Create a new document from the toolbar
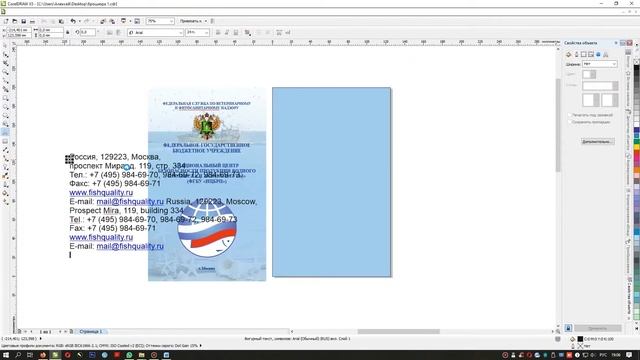Screen dimensions: 640x360 tap(6, 21)
